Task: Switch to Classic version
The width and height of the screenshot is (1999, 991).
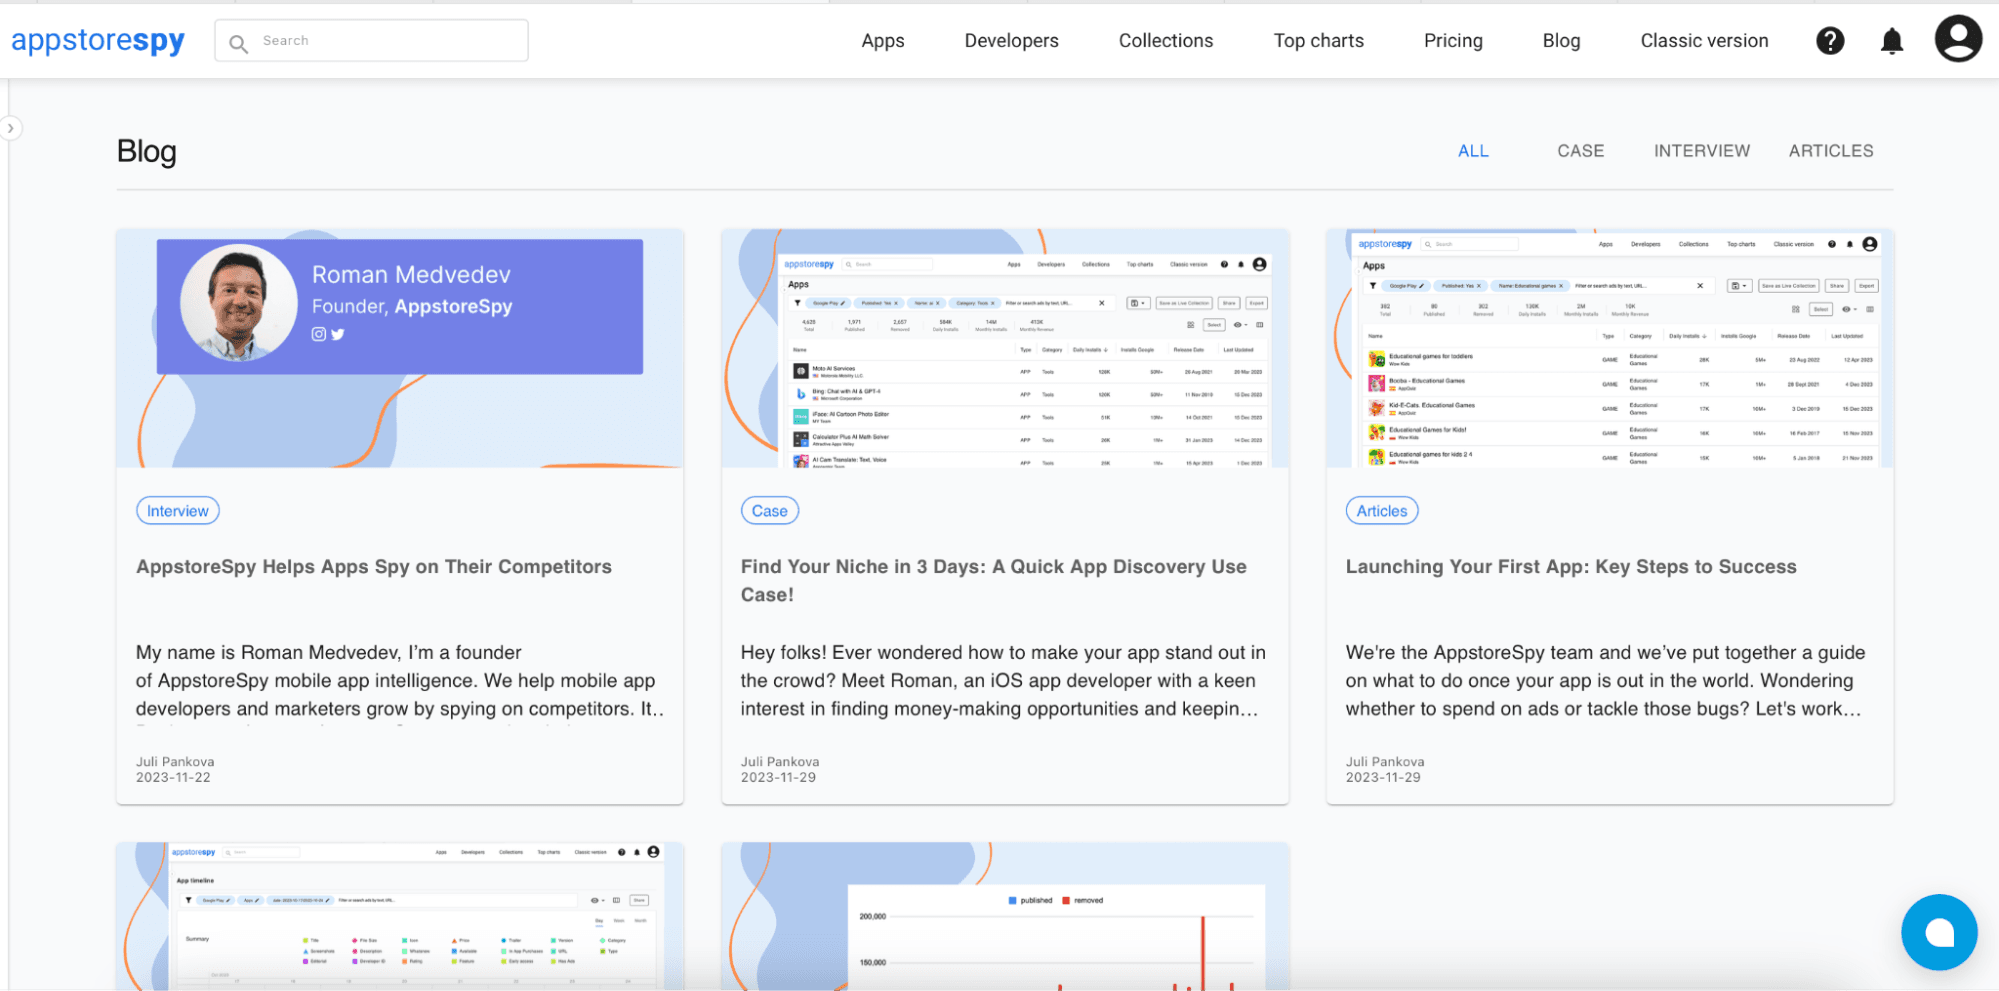Action: [x=1703, y=41]
